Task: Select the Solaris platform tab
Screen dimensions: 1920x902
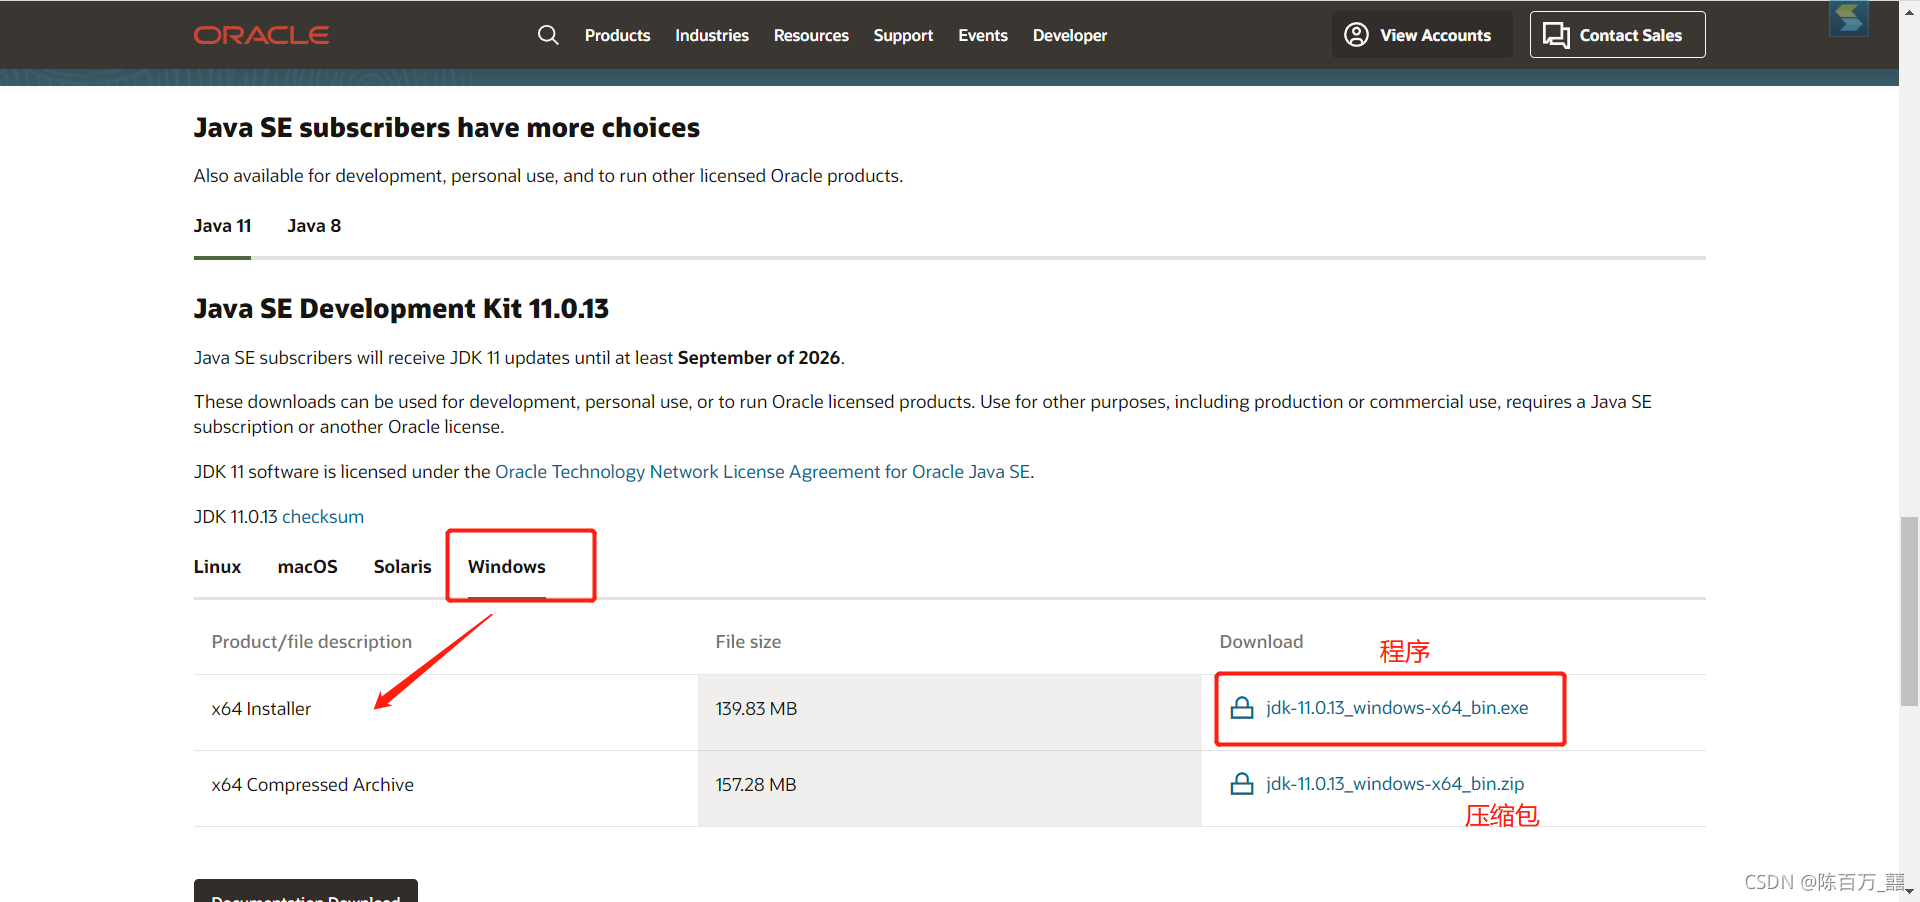Action: [402, 567]
